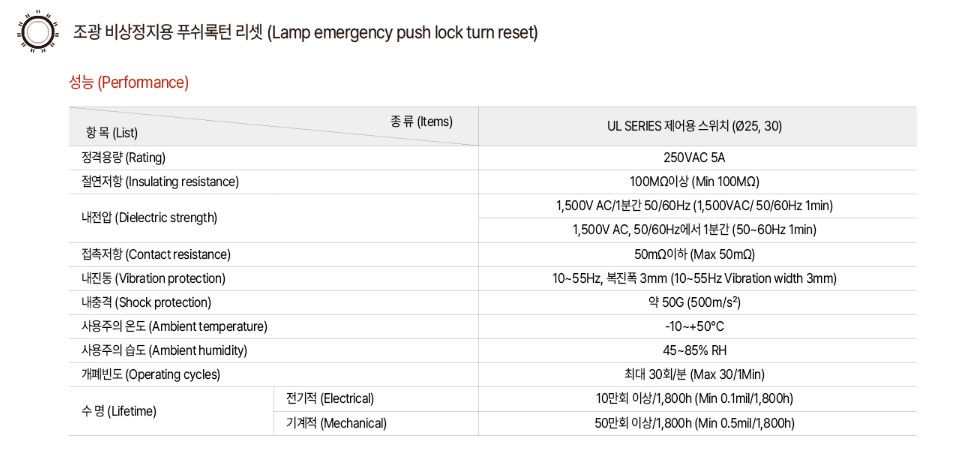The width and height of the screenshot is (963, 458).
Task: Select the 250VAC 5A value cell
Action: pyautogui.click(x=694, y=158)
